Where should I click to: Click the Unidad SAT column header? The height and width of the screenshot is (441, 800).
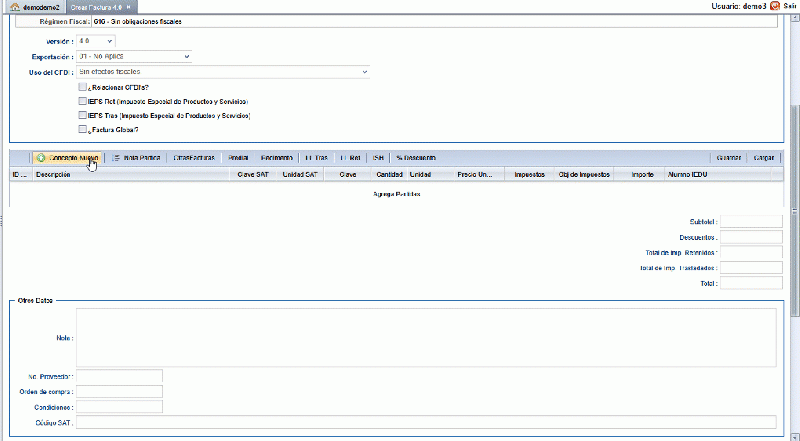pos(300,175)
